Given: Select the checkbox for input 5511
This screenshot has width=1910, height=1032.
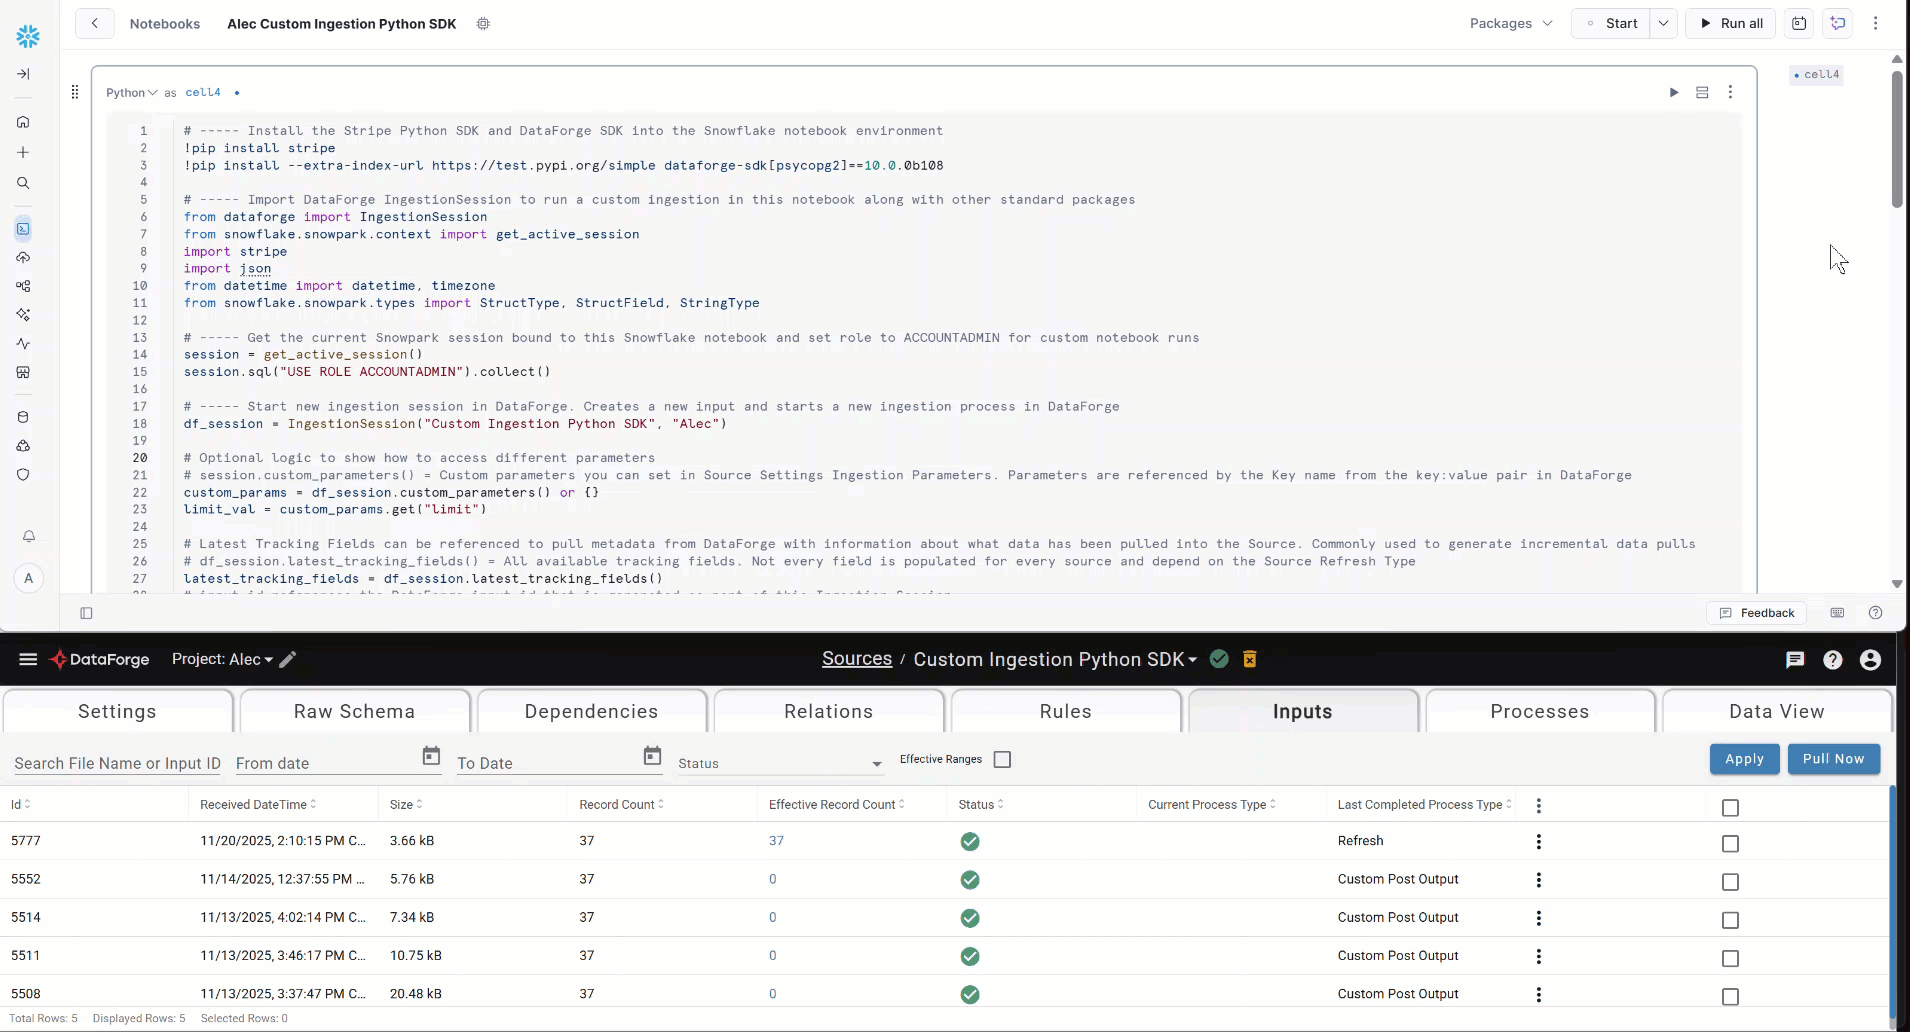Looking at the screenshot, I should 1731,958.
